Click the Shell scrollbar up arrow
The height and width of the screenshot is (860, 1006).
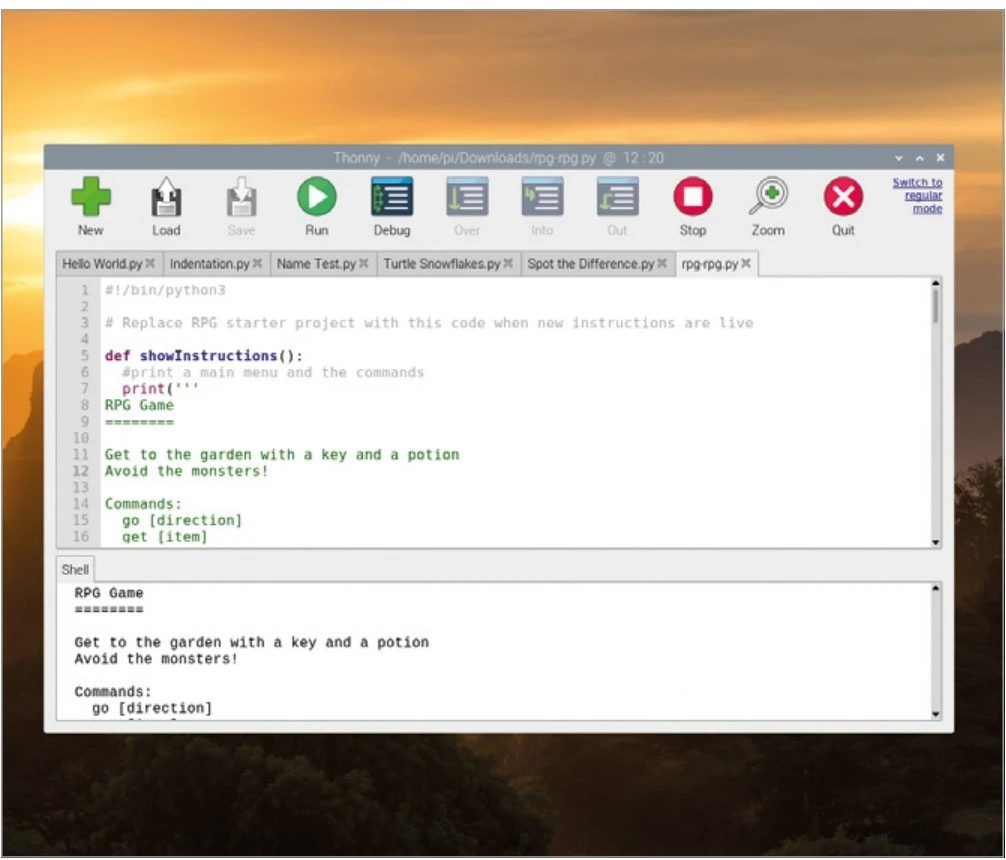tap(936, 588)
